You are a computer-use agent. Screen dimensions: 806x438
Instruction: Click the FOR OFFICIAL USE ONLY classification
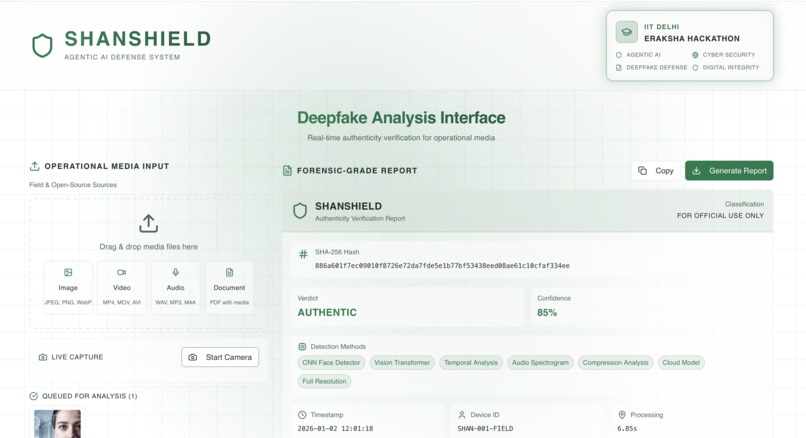720,215
